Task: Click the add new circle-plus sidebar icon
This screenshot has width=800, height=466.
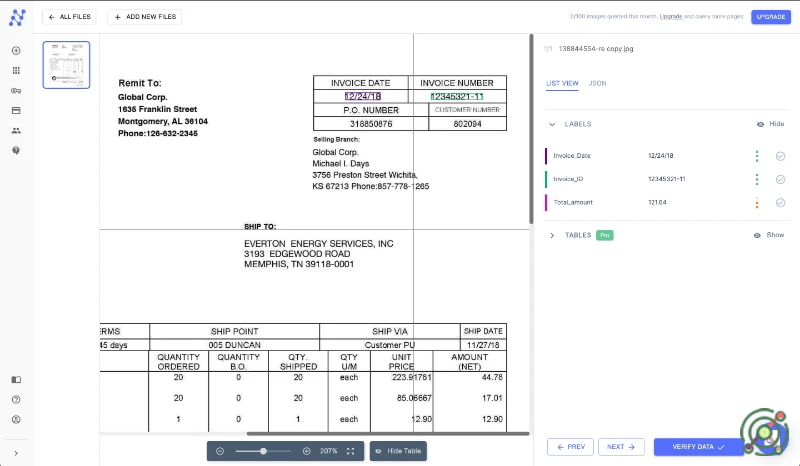Action: tap(16, 51)
